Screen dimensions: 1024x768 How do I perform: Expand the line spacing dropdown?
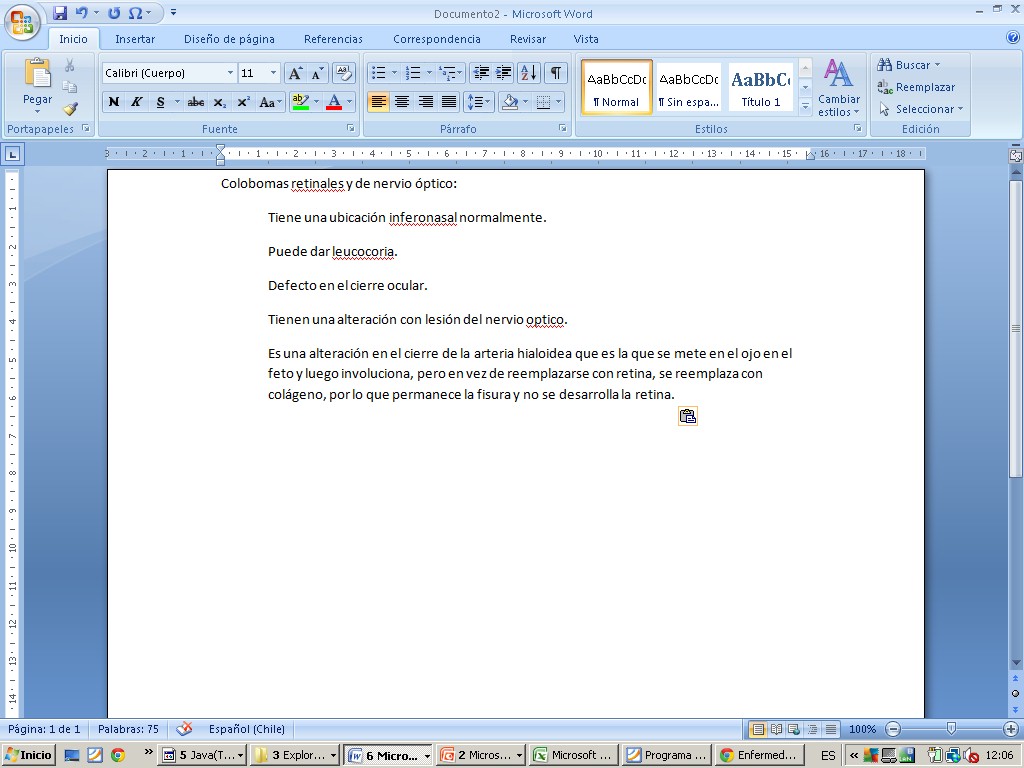[x=487, y=102]
